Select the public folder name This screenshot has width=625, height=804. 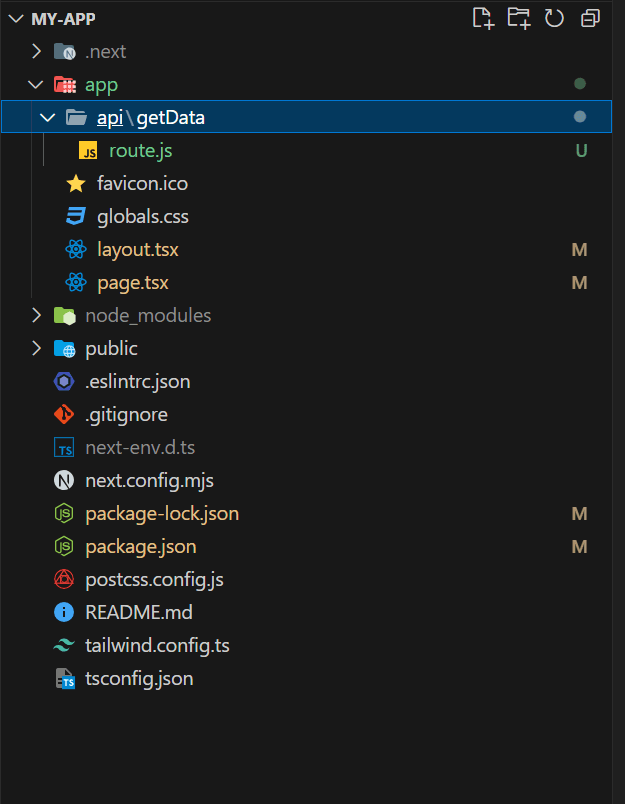pyautogui.click(x=111, y=349)
